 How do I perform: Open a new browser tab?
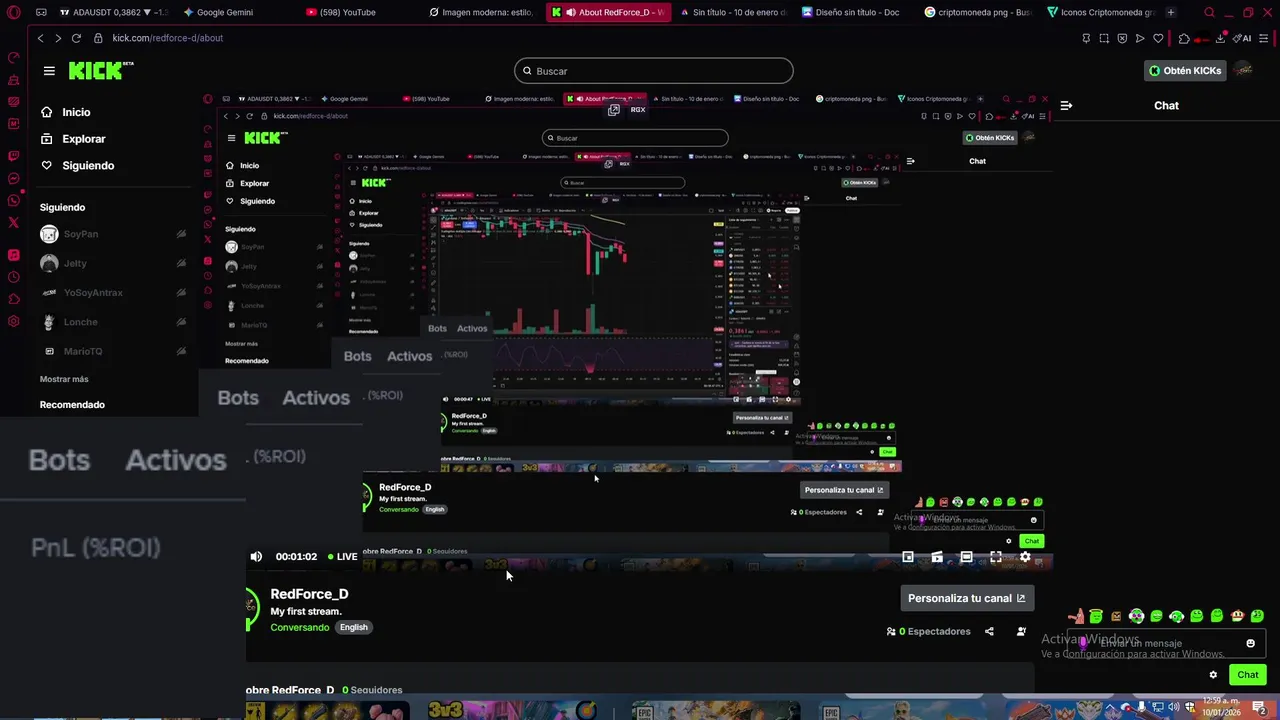1170,12
